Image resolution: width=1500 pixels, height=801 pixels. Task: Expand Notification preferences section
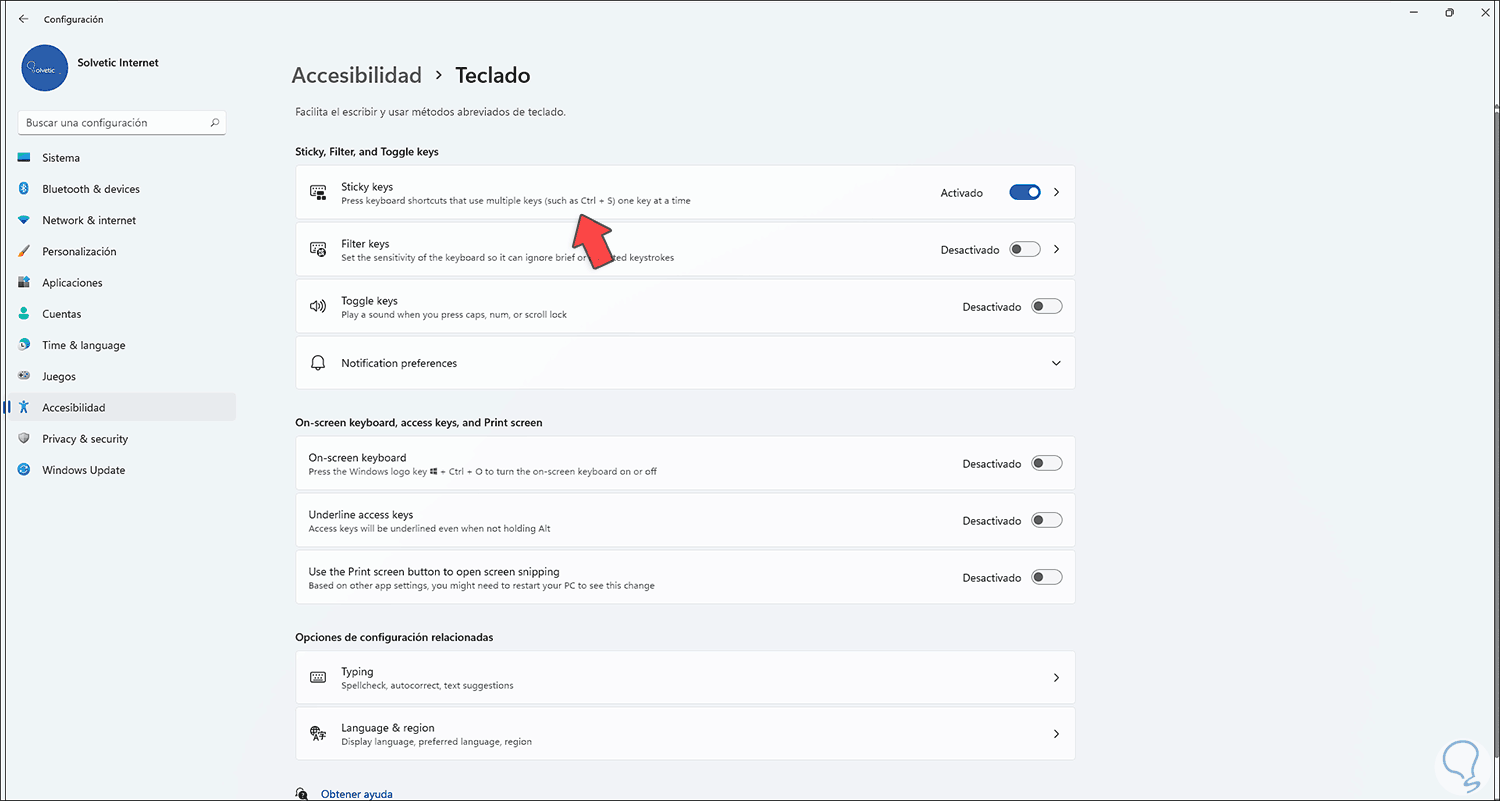(x=1056, y=363)
